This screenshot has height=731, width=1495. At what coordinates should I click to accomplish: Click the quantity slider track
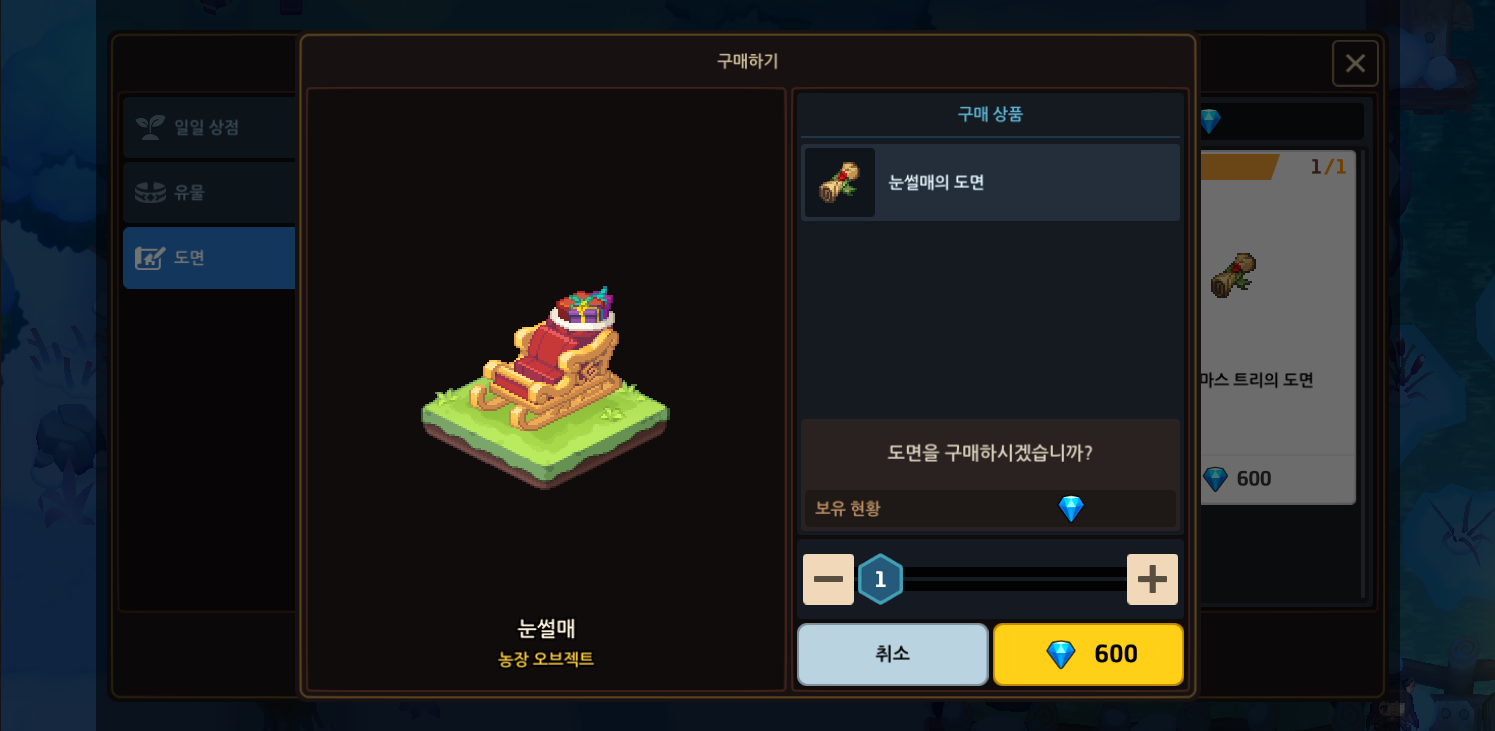click(x=1014, y=579)
